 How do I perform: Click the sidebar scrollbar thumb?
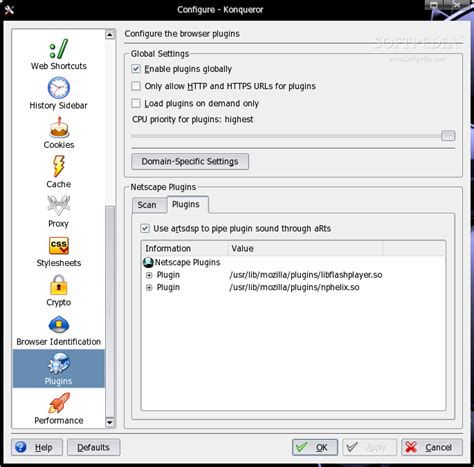click(110, 311)
